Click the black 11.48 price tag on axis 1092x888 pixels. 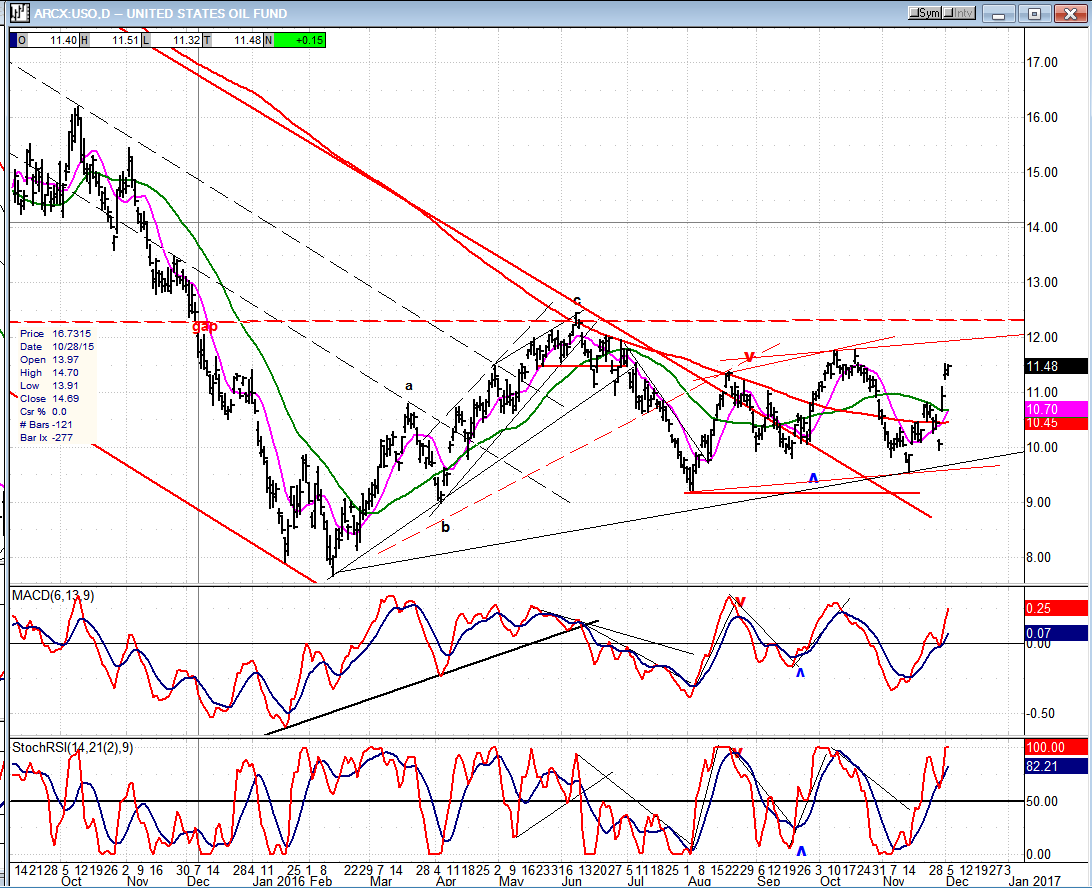coord(1056,366)
